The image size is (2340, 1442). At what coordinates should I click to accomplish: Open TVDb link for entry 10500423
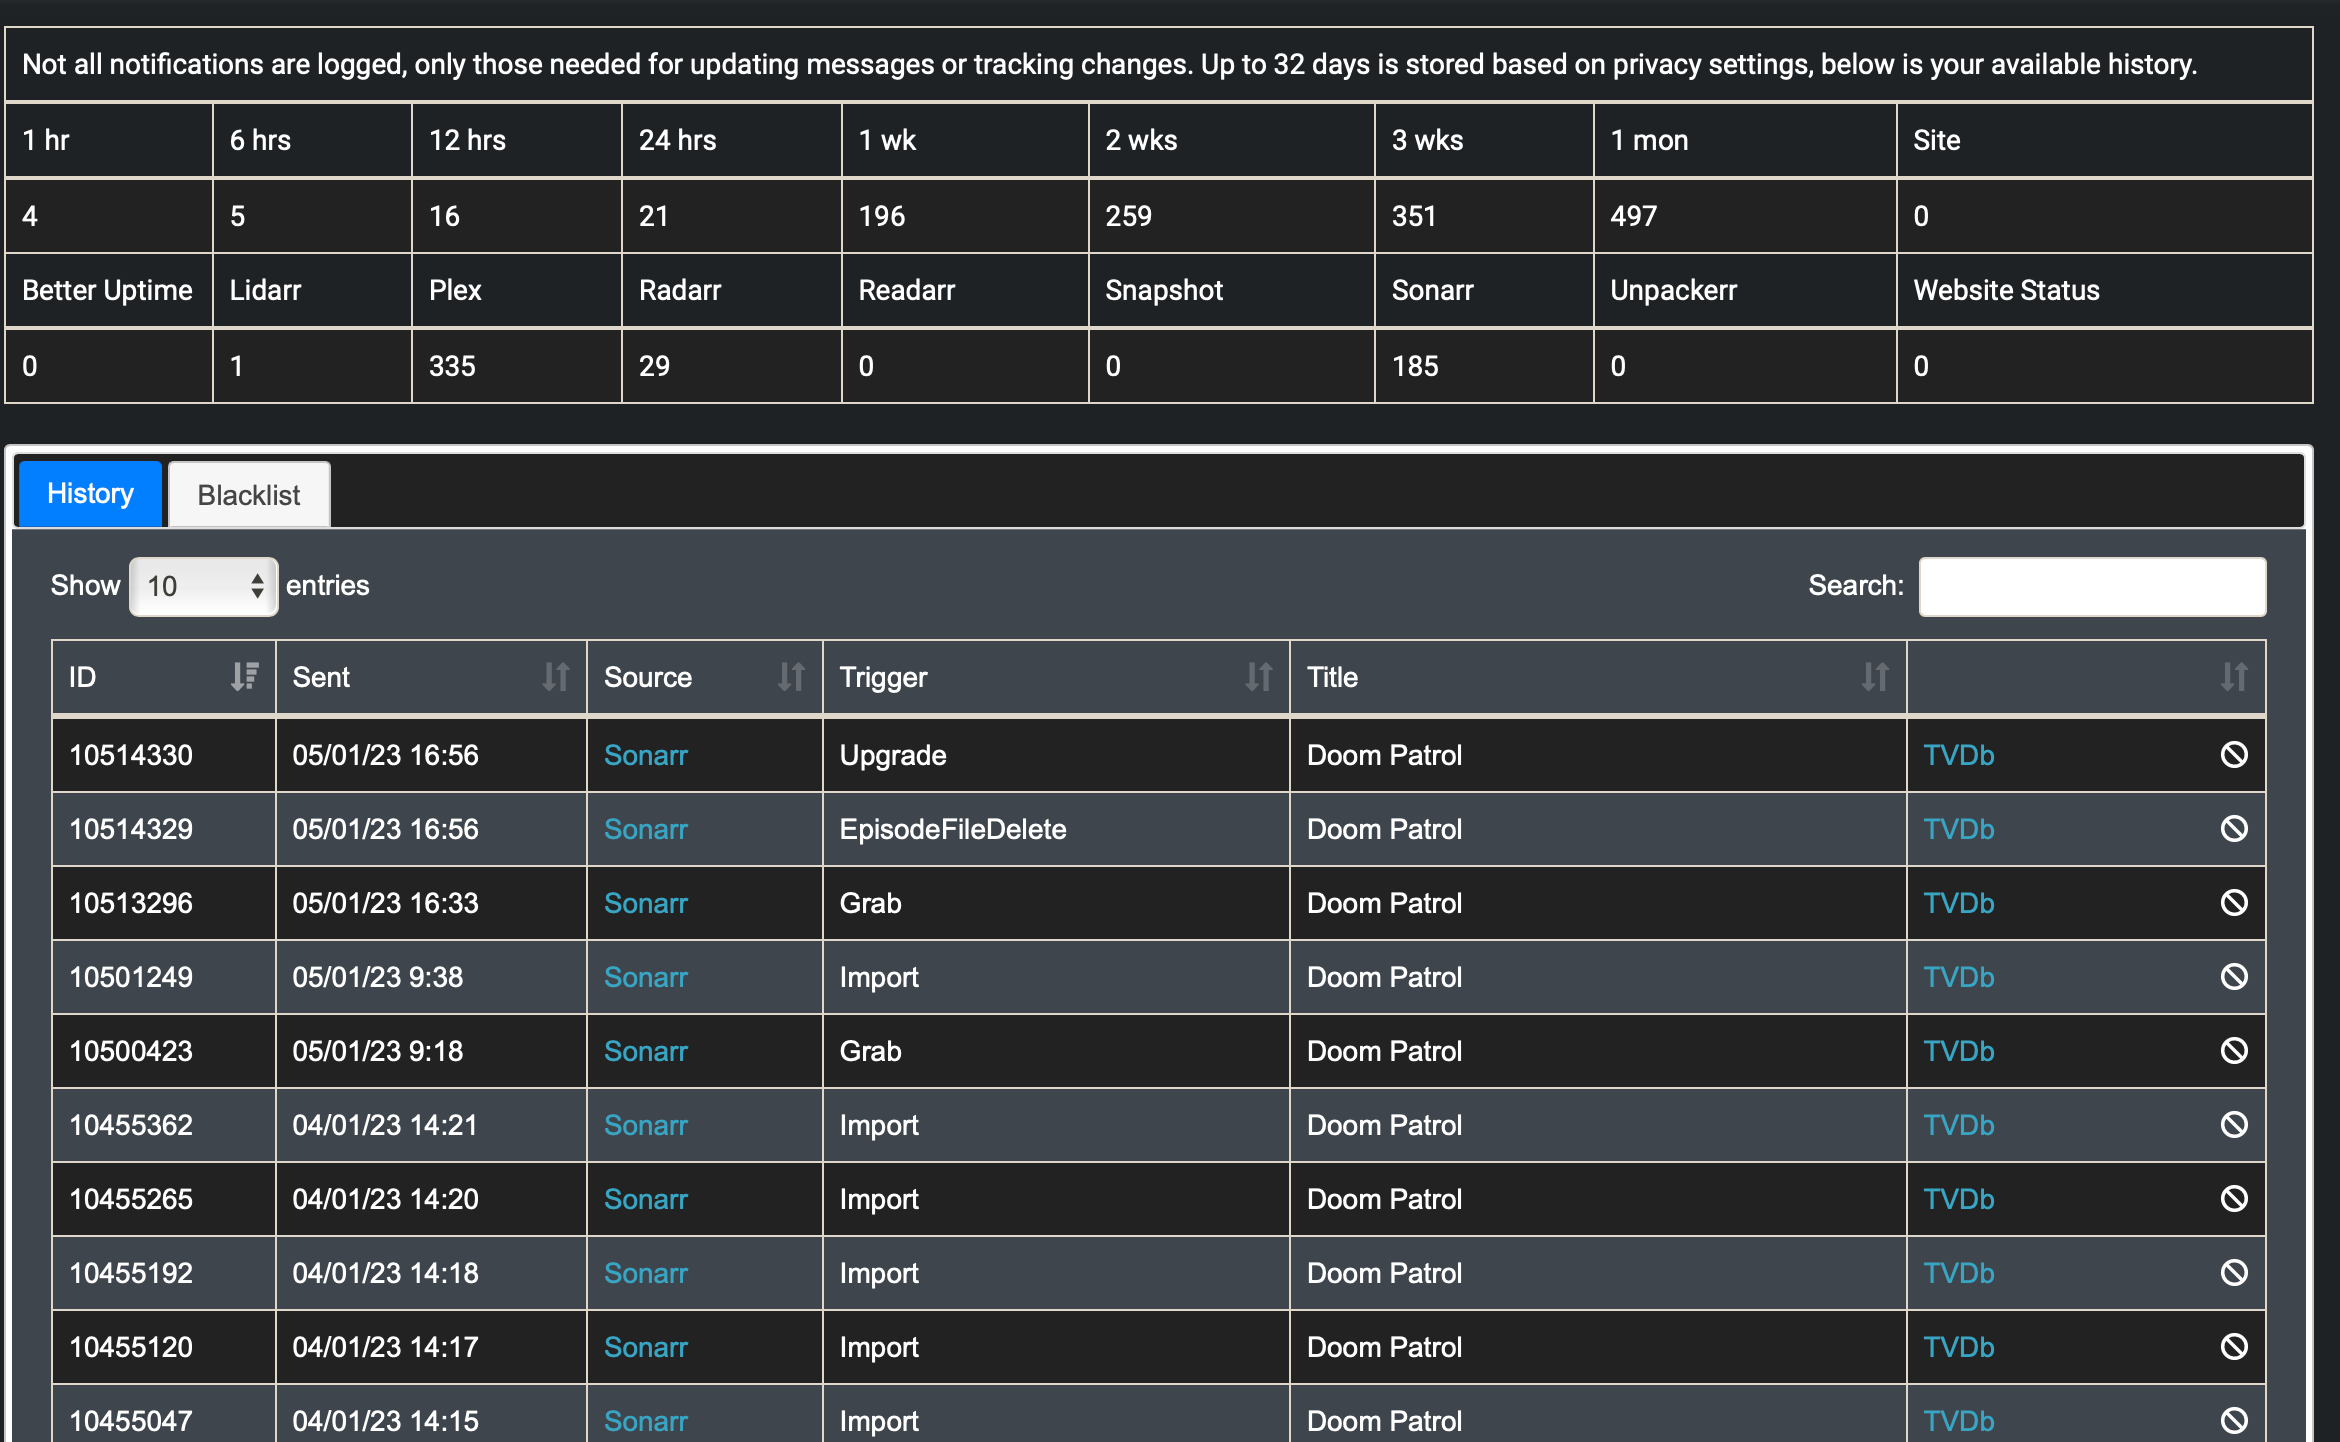1958,1051
